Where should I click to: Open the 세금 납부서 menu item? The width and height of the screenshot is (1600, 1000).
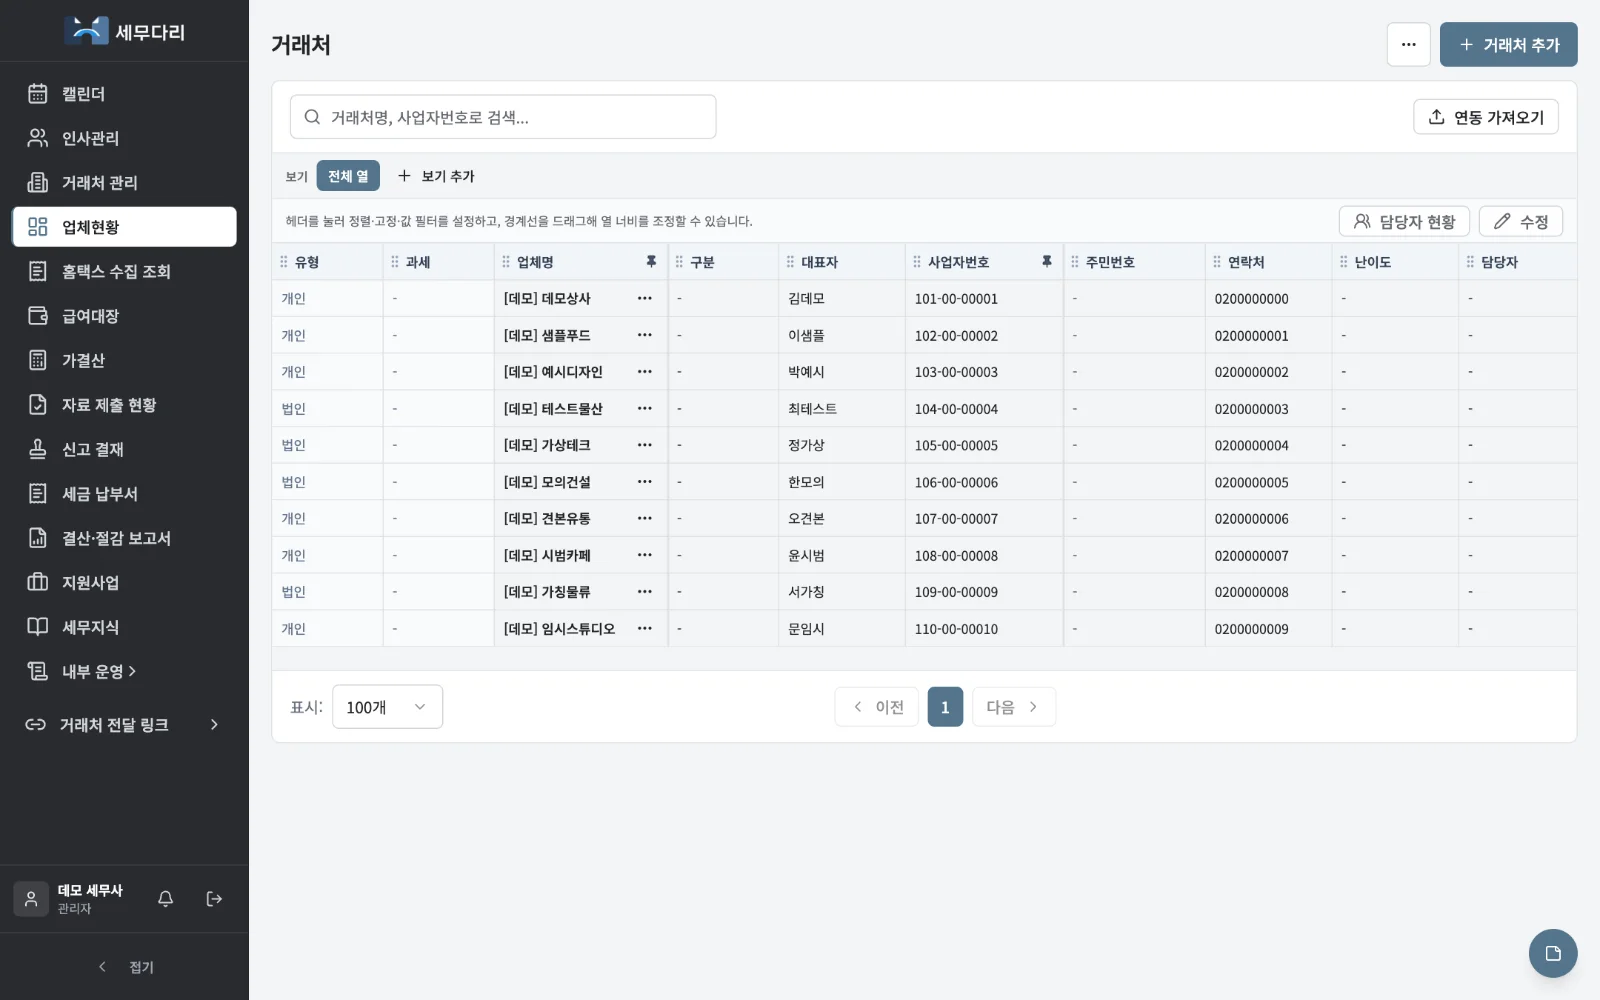click(124, 494)
